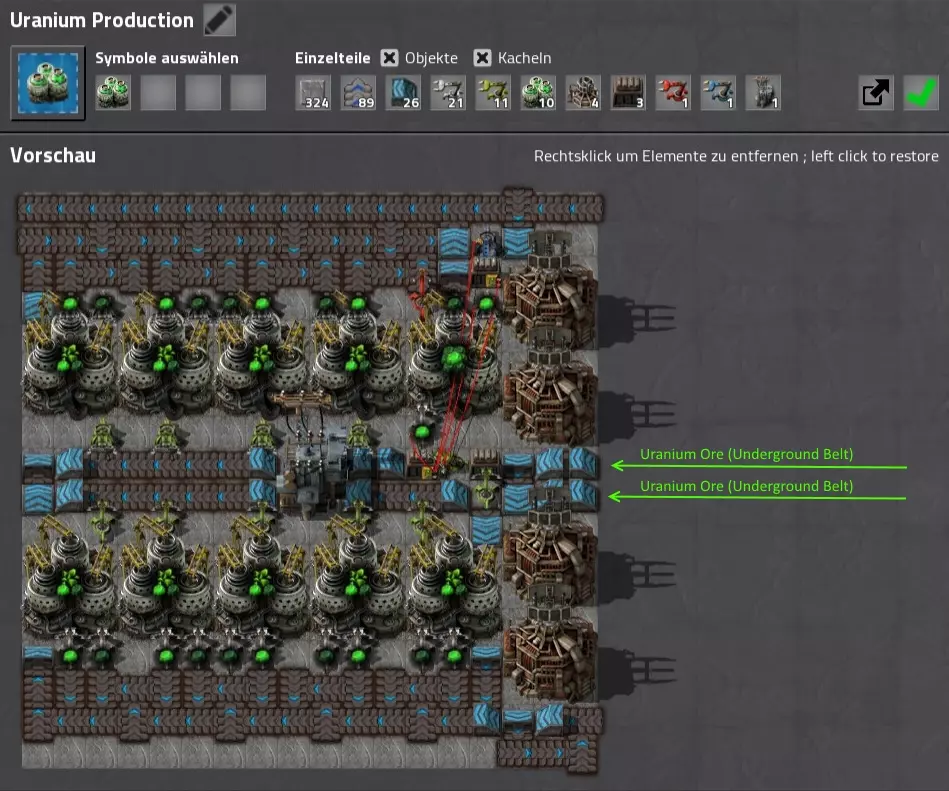
Task: Click the substation component icon
Action: coord(763,93)
